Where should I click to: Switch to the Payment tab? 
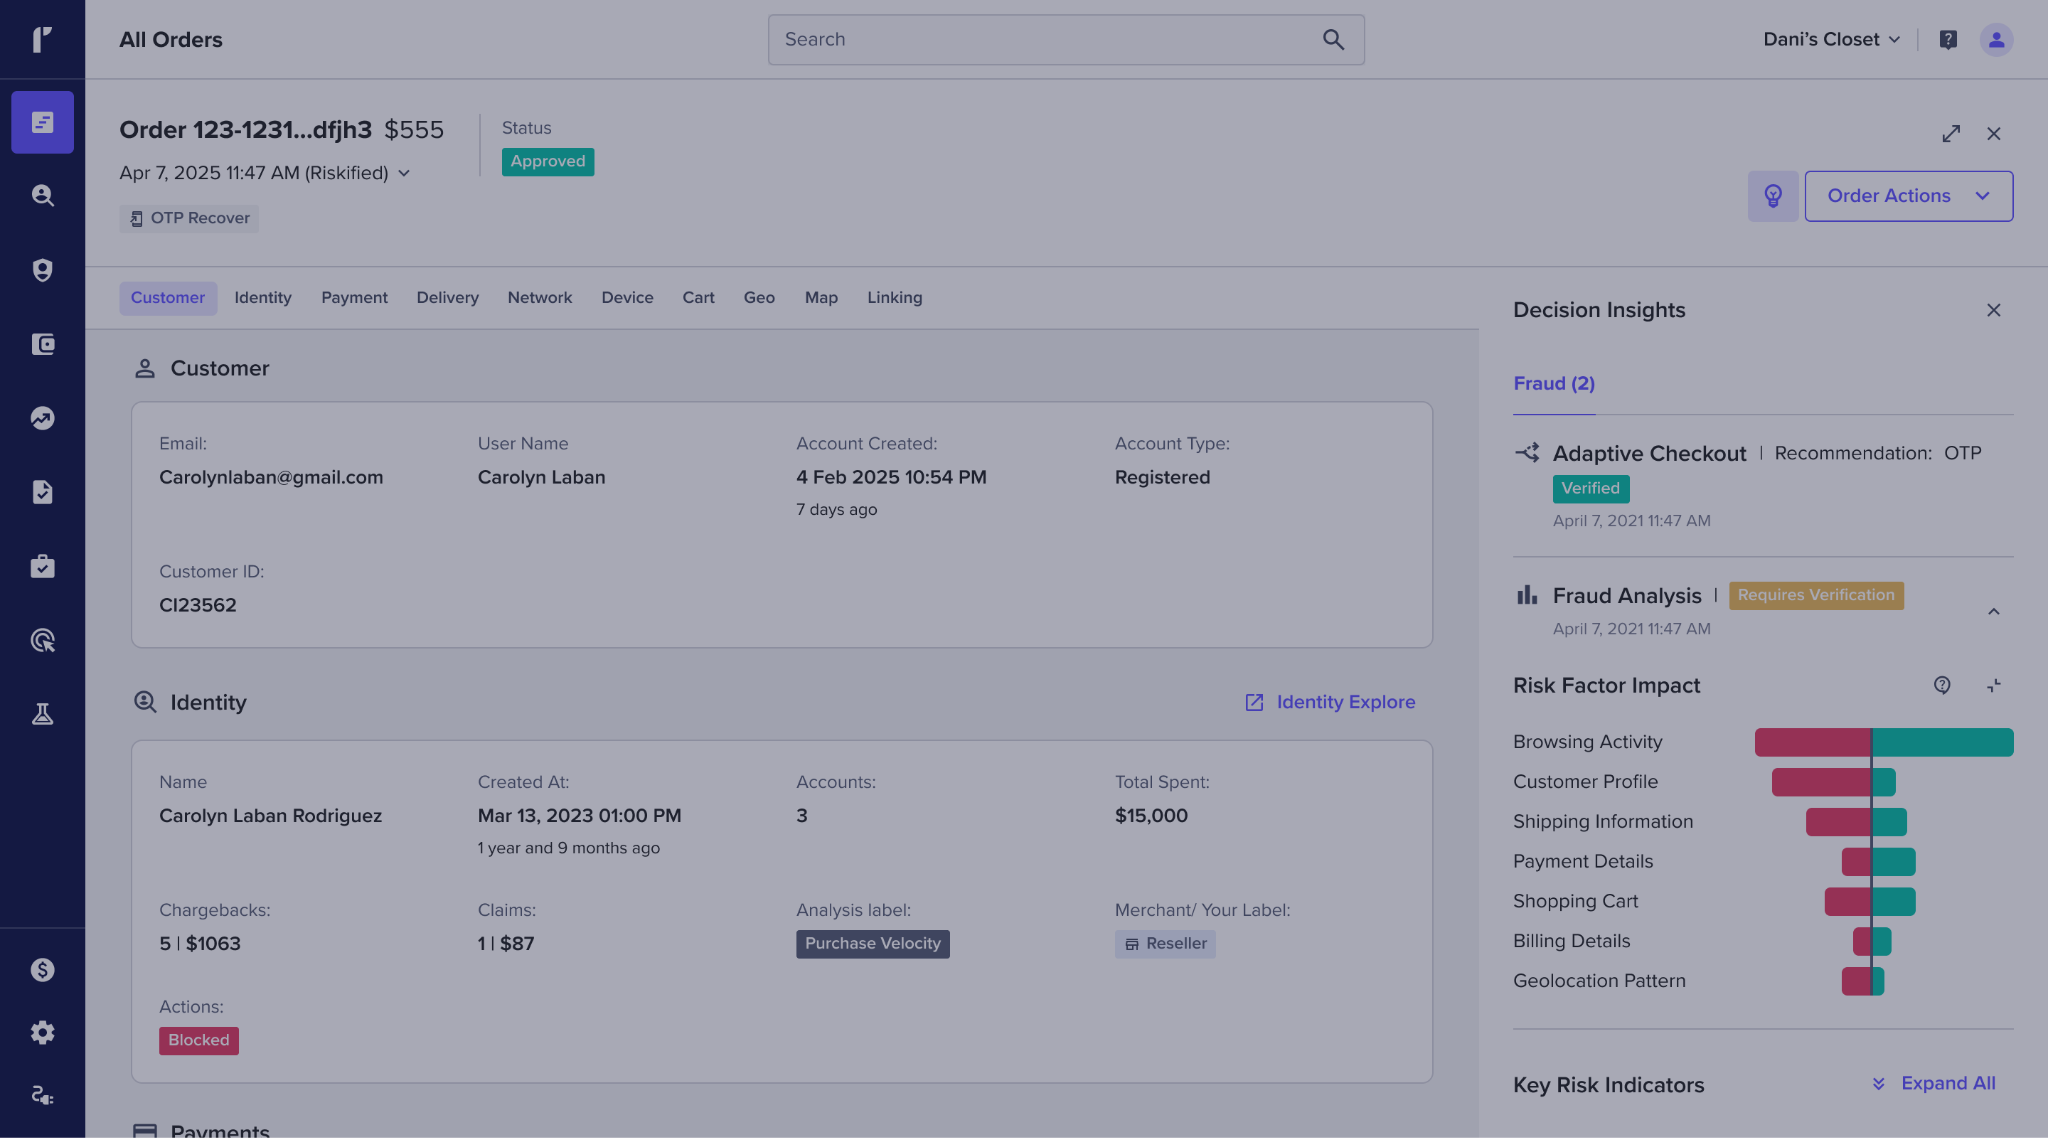pos(354,298)
